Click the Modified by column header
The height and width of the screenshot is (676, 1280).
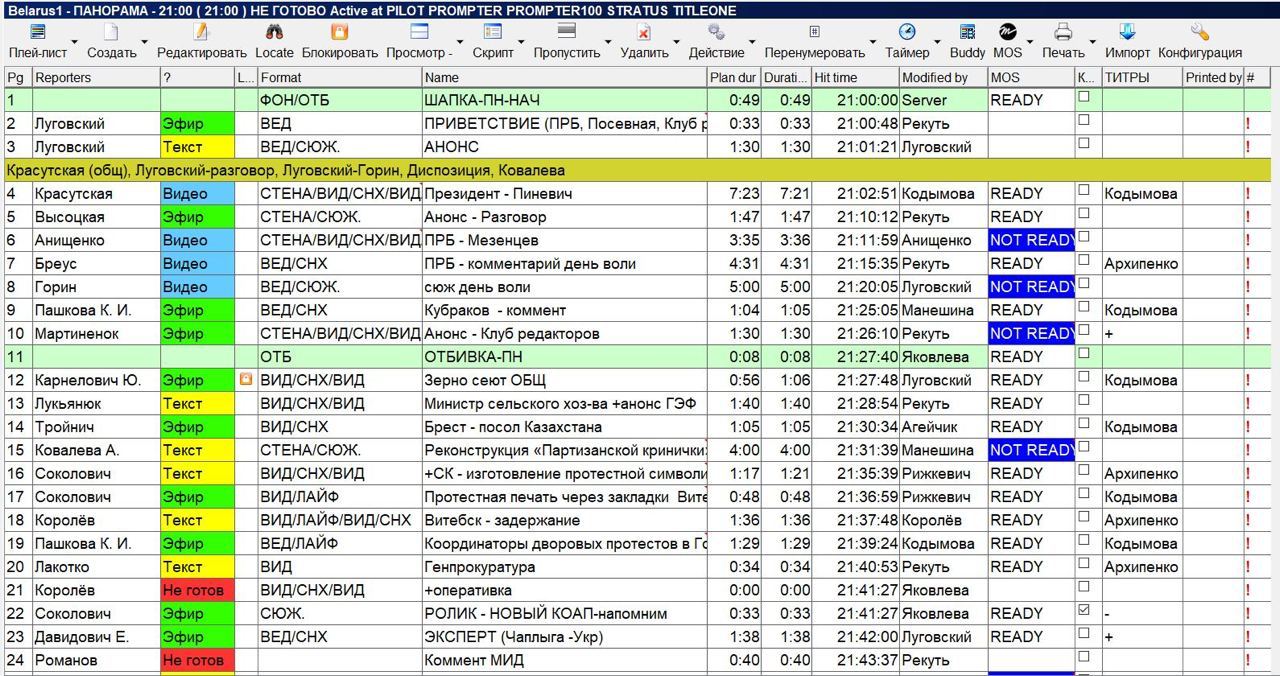pos(943,77)
